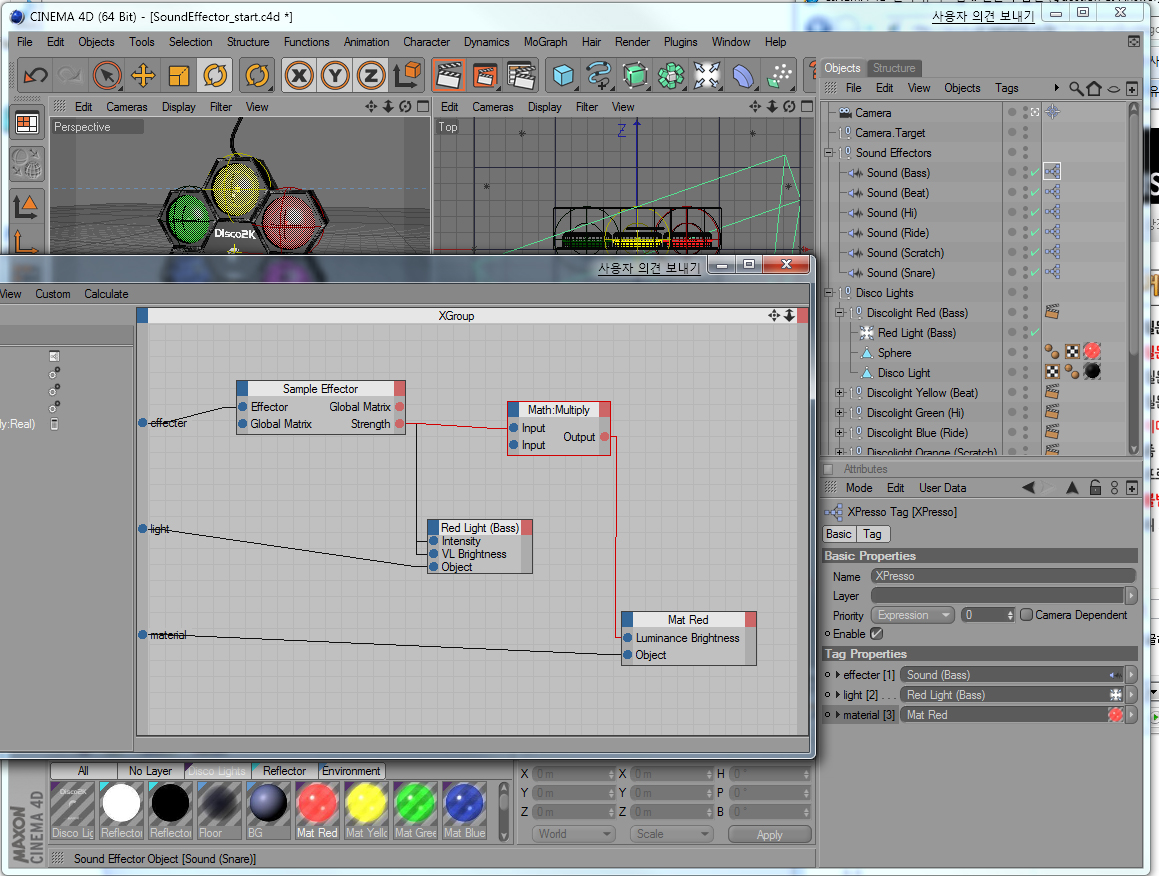
Task: Collapse Discolight Red (Bass) hierarchy
Action: coord(840,313)
